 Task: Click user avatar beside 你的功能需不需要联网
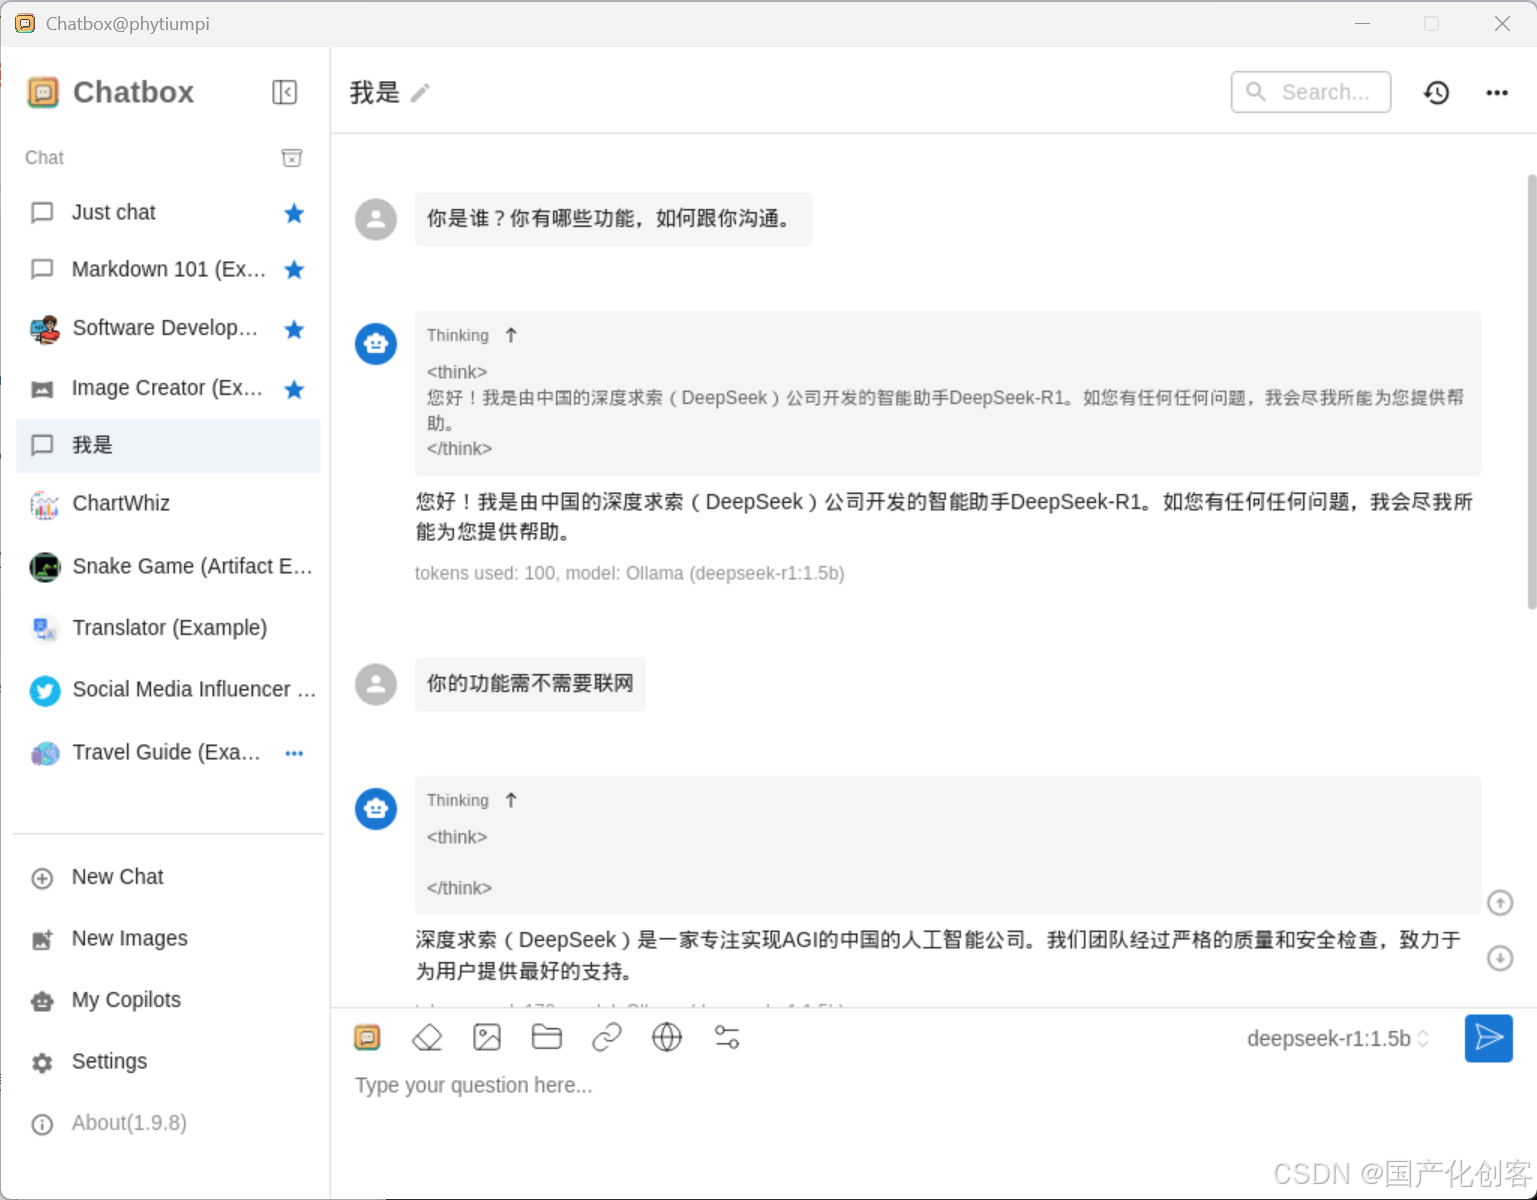(376, 684)
